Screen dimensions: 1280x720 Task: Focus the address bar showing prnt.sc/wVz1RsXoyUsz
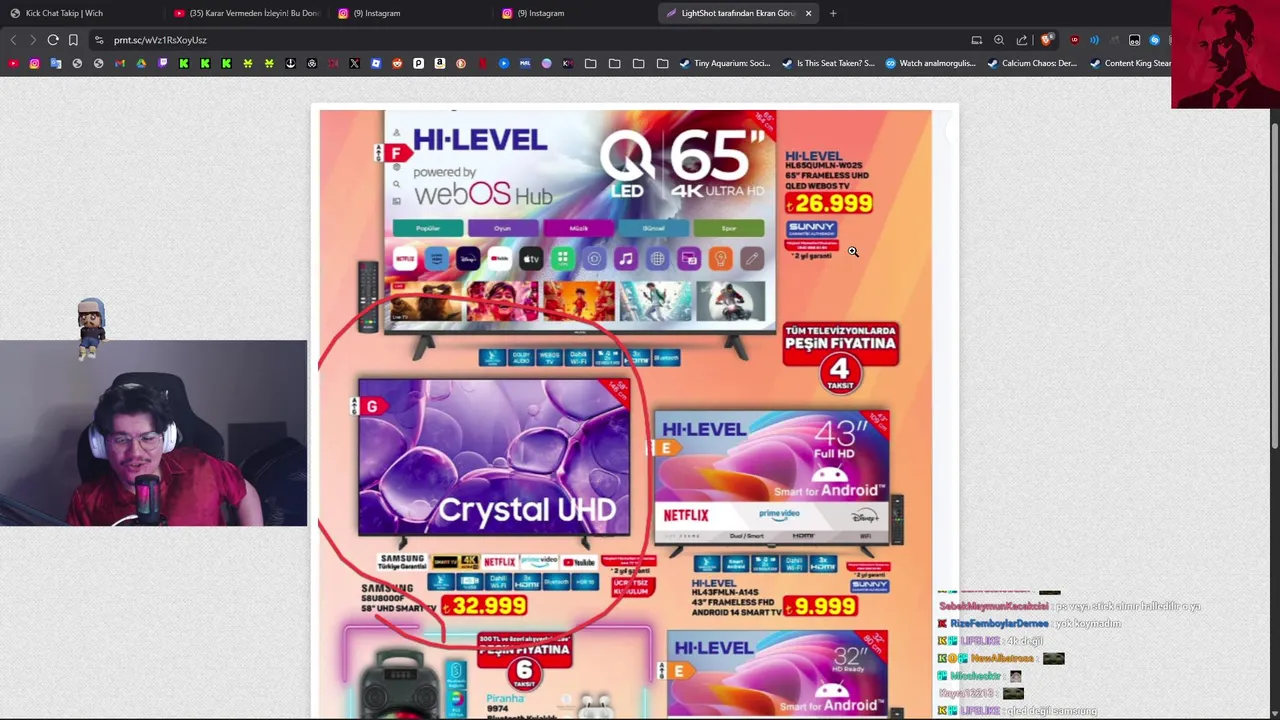click(x=530, y=40)
